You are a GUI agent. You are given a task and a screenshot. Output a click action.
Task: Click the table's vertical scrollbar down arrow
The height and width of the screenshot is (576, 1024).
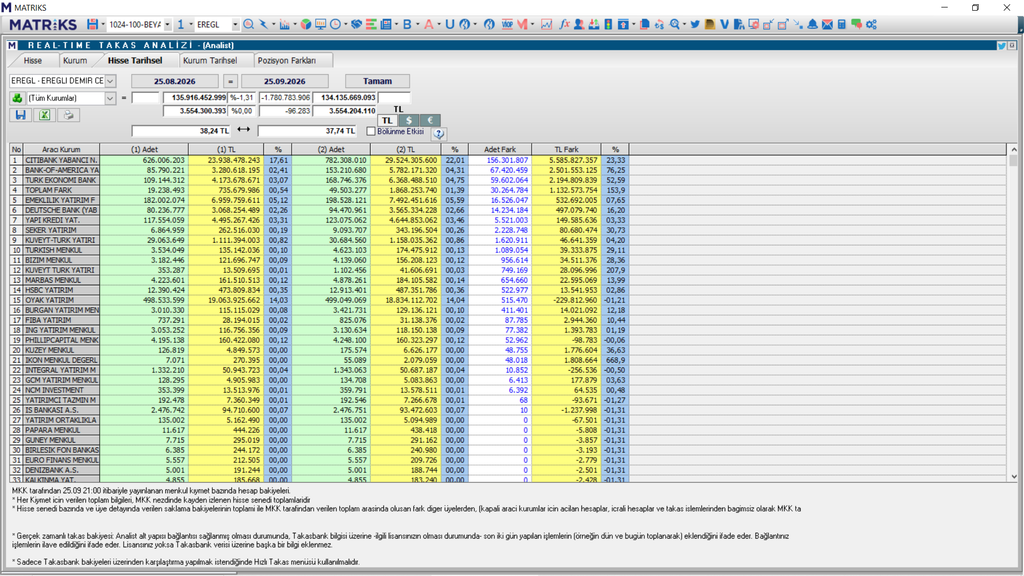point(1014,477)
